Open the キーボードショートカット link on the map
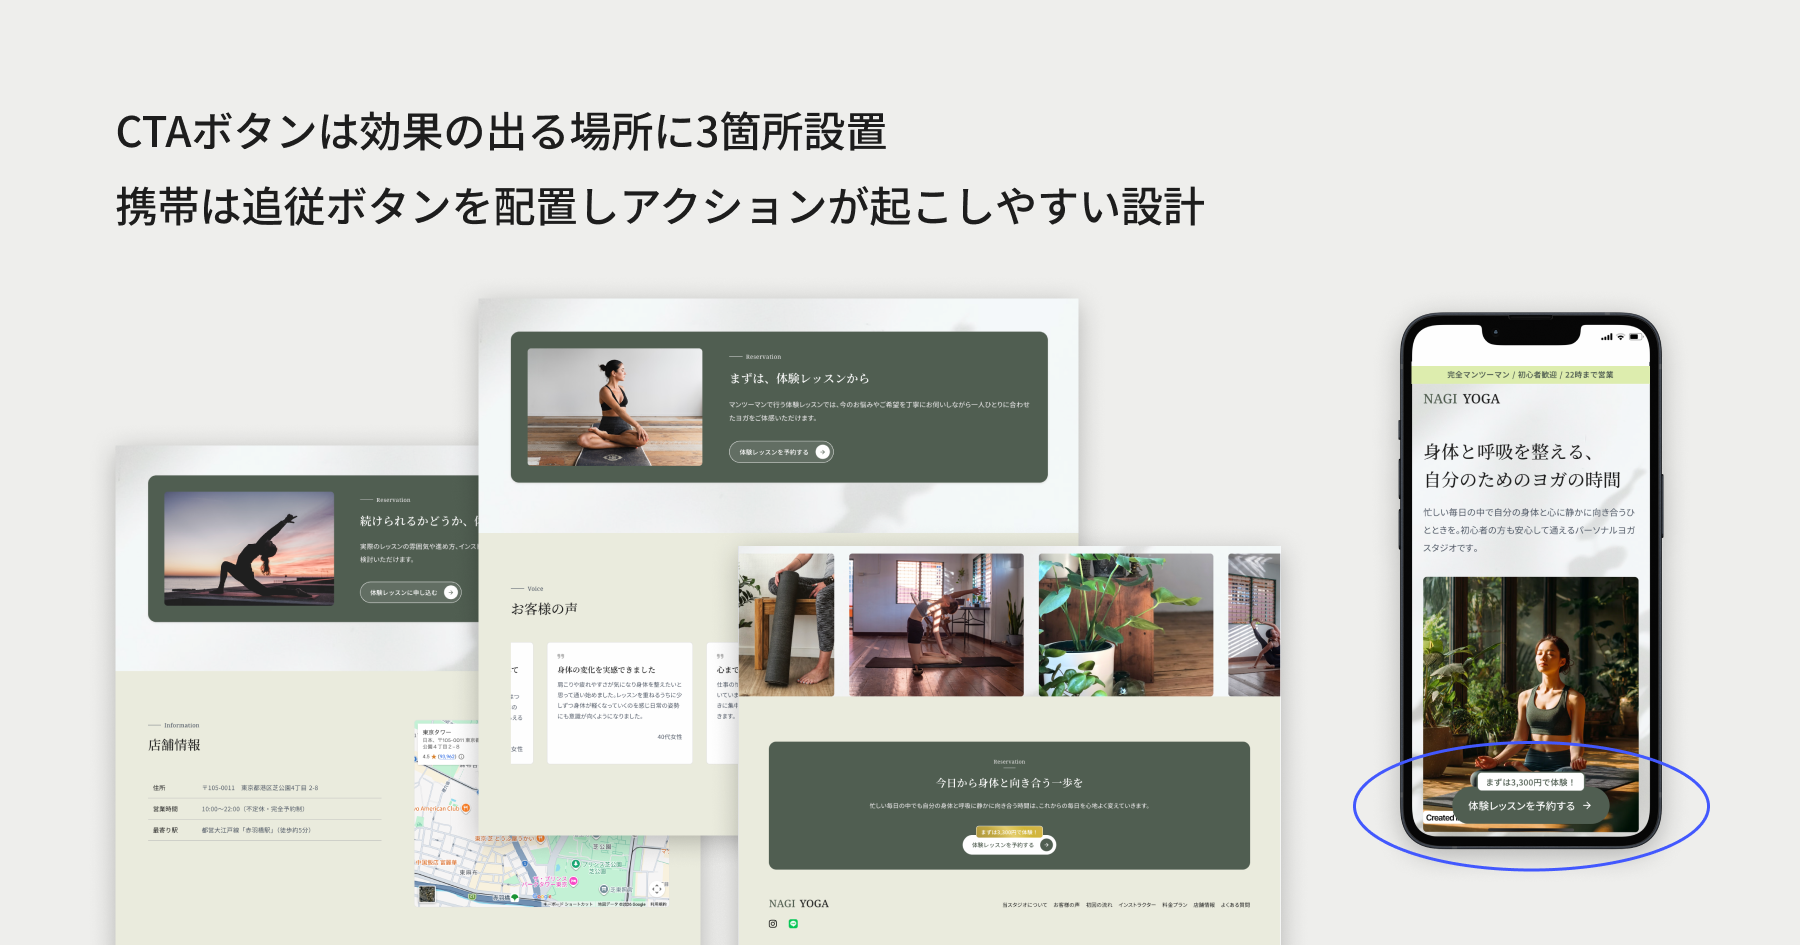Image resolution: width=1800 pixels, height=945 pixels. coord(568,904)
